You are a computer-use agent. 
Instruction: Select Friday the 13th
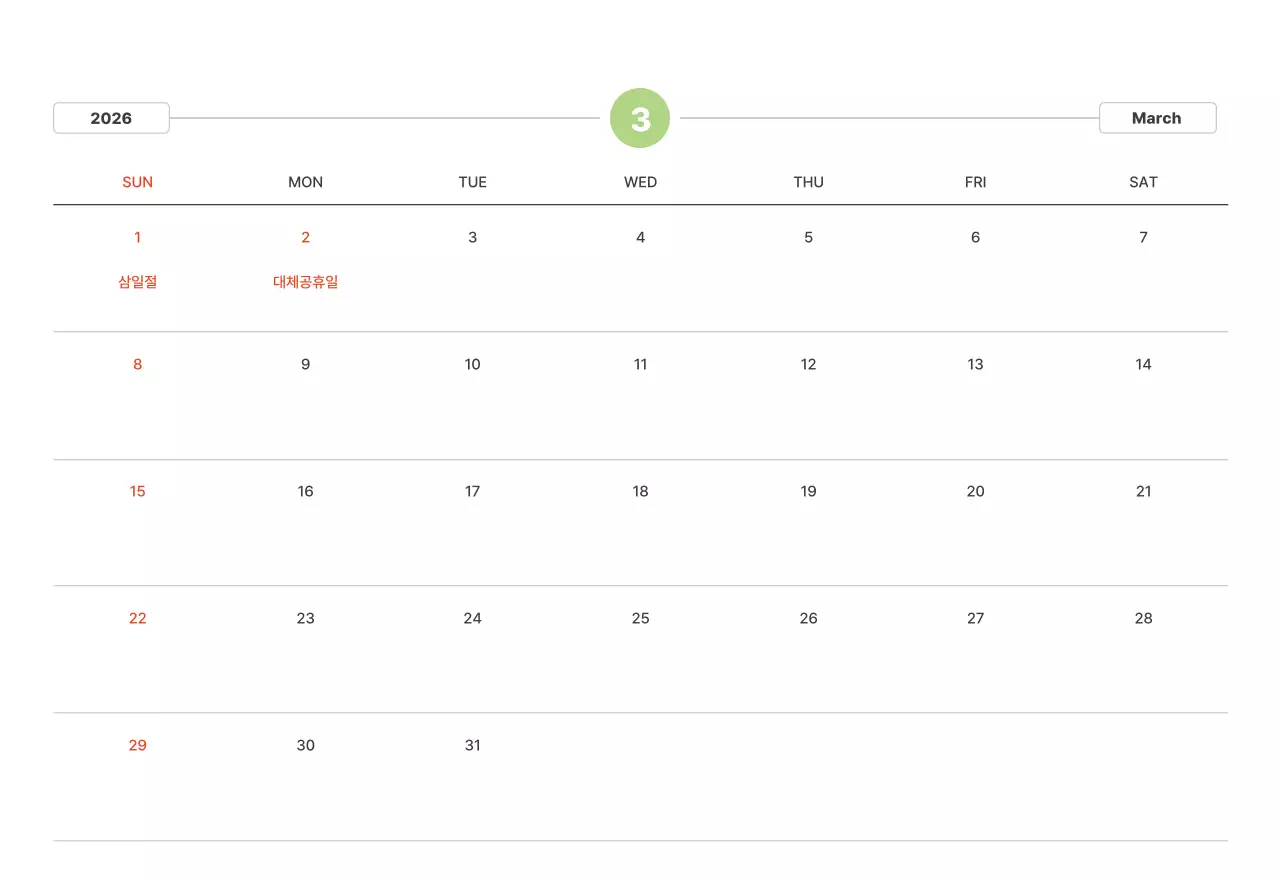click(975, 364)
